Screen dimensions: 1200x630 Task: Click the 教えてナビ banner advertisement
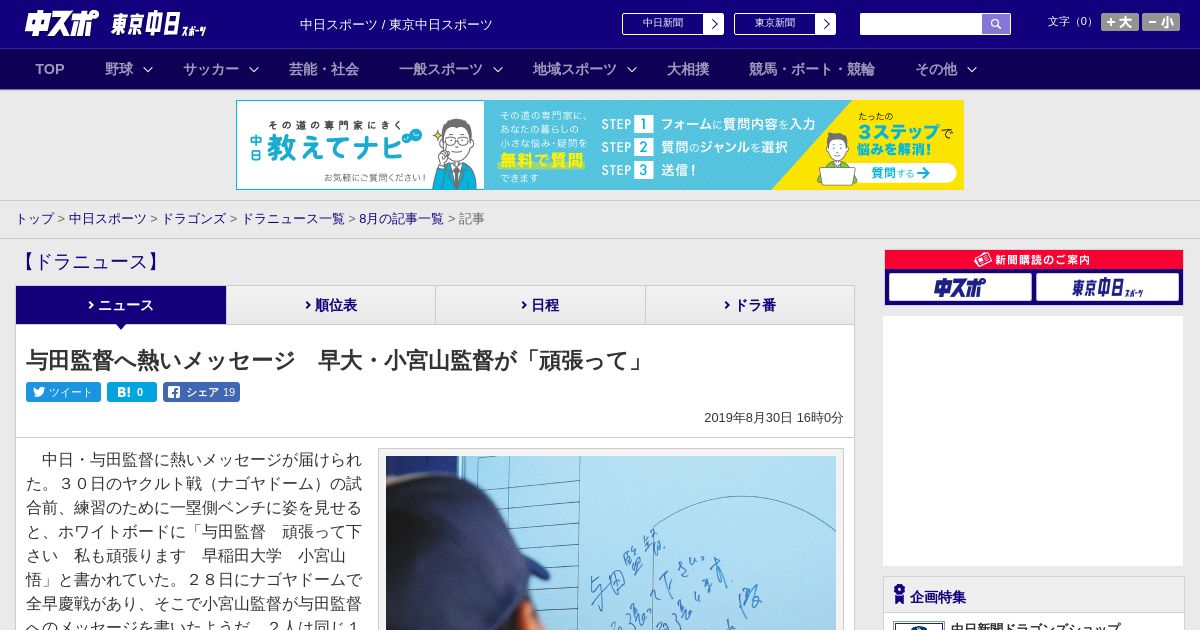click(x=600, y=145)
